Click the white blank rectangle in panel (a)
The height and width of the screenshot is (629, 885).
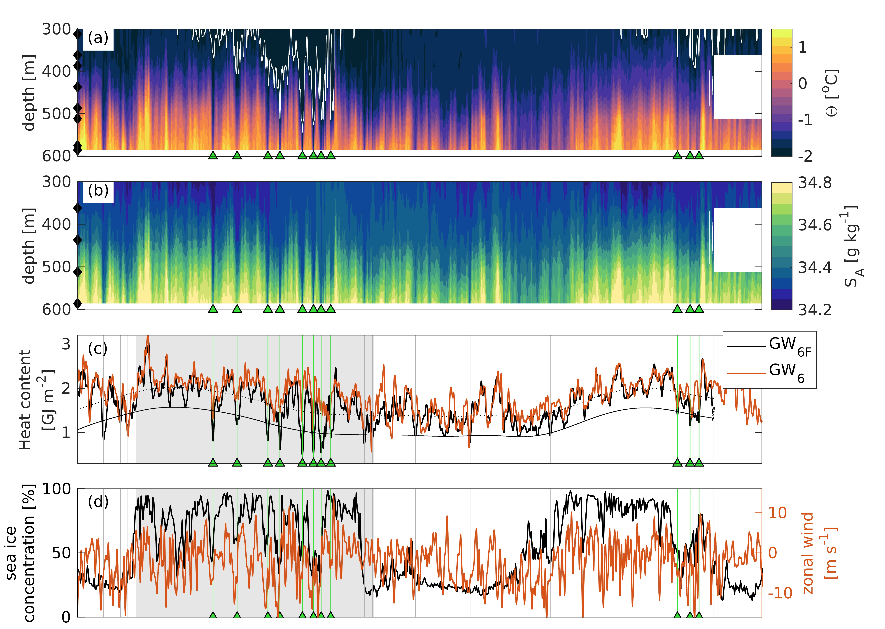(x=738, y=87)
